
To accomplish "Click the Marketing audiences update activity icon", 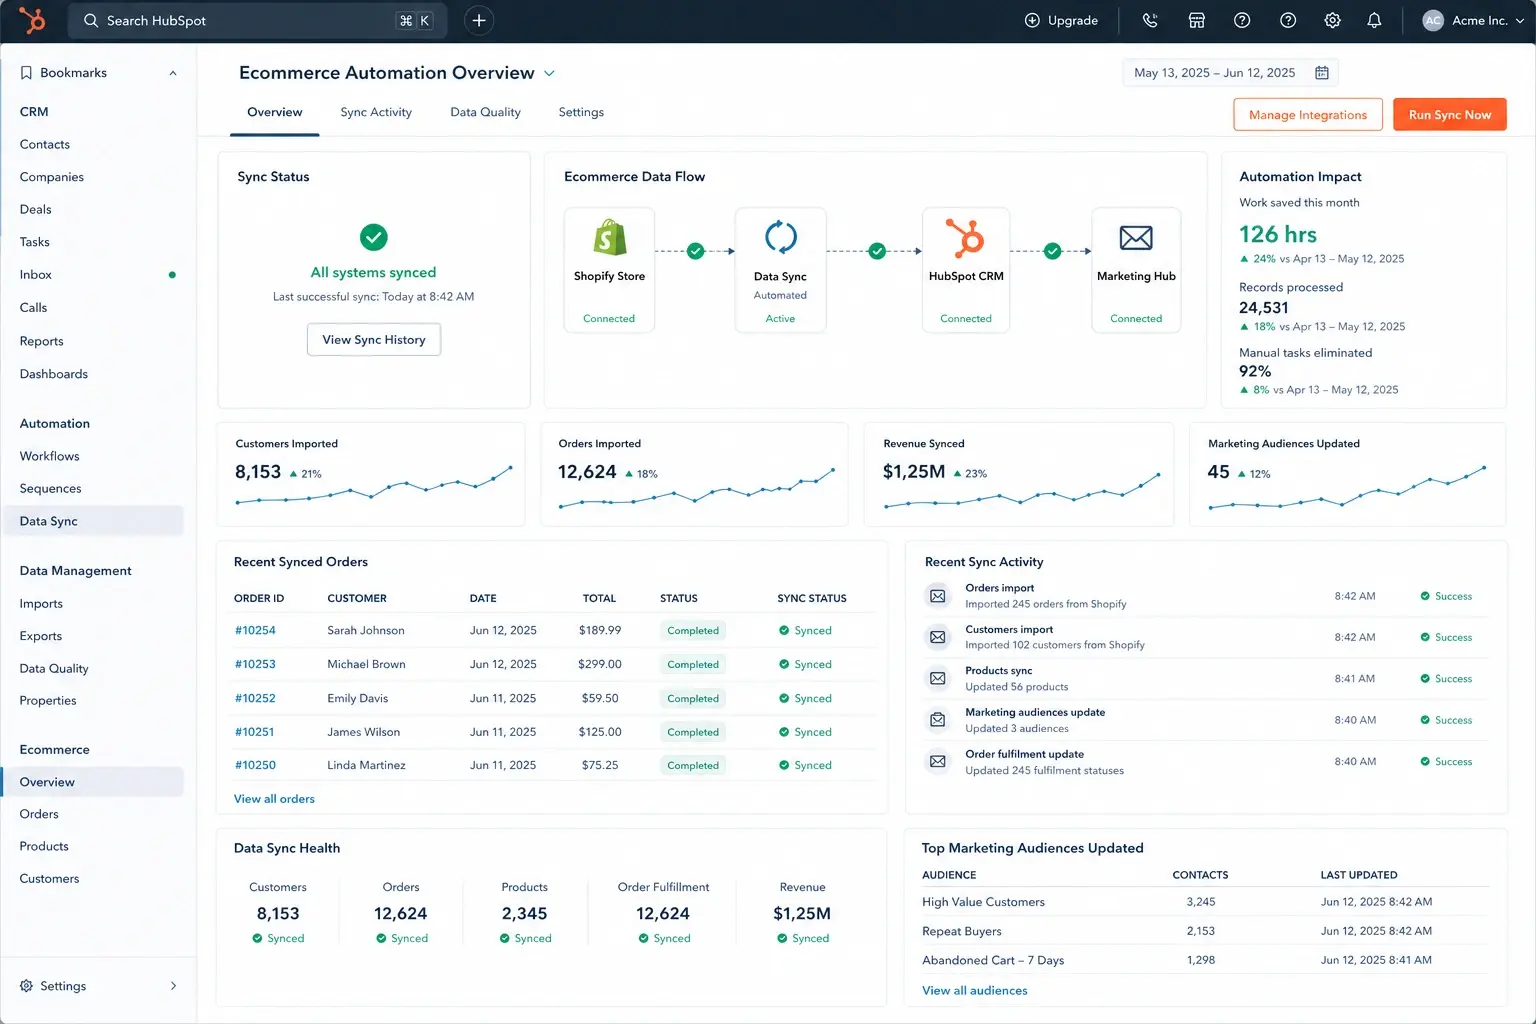I will (x=937, y=720).
